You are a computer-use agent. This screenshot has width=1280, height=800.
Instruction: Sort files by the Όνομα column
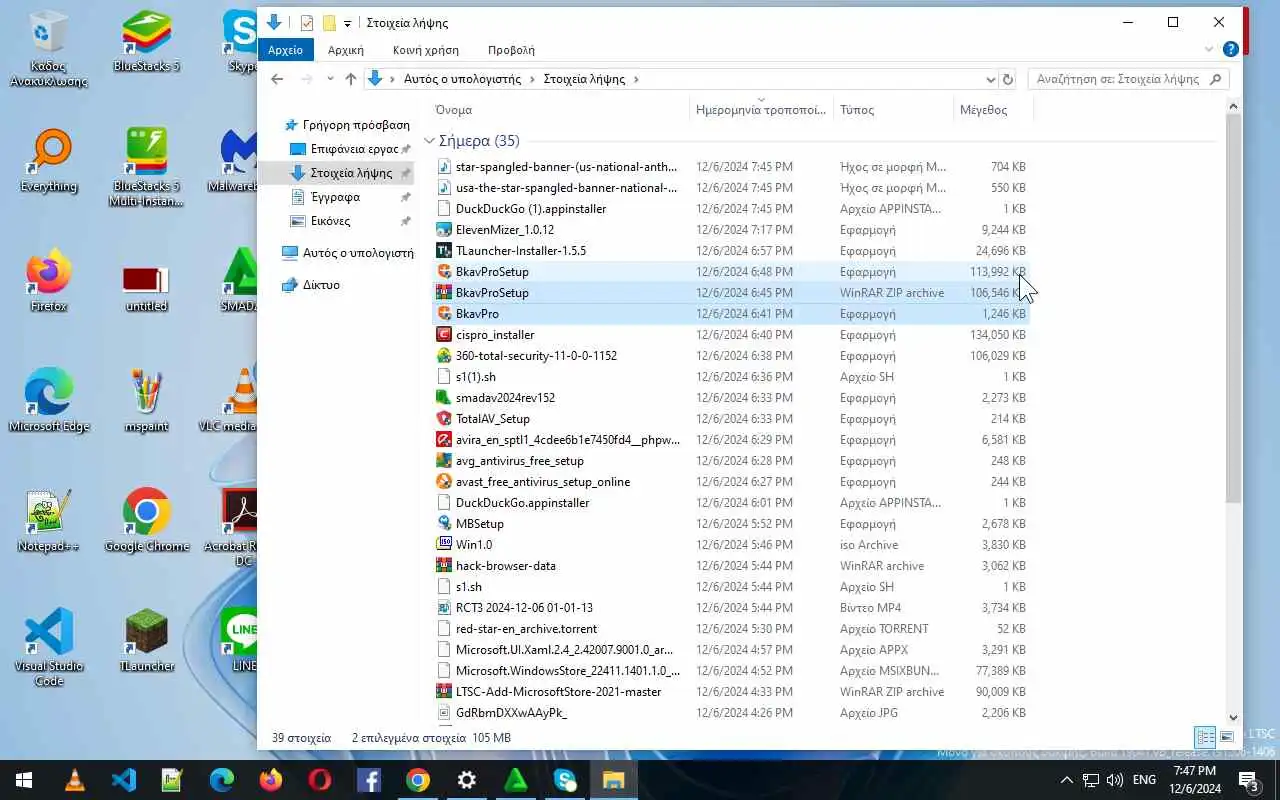pos(560,110)
